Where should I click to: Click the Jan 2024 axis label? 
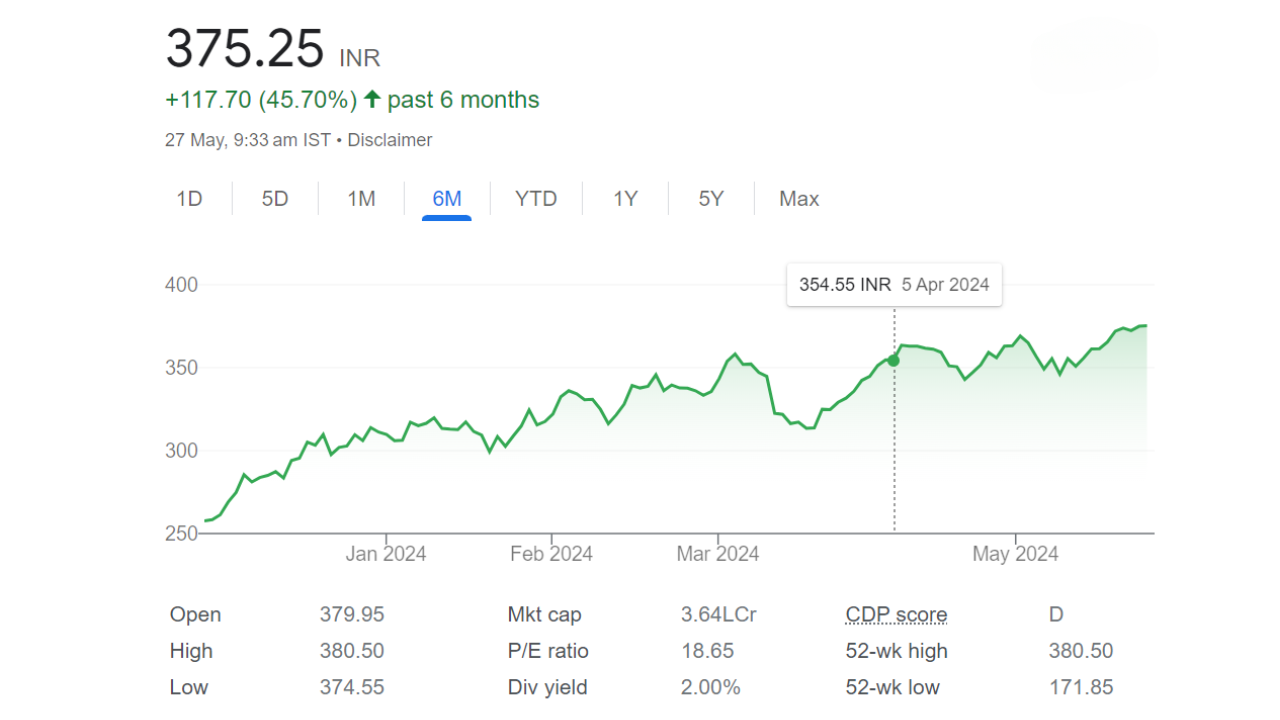pos(386,553)
